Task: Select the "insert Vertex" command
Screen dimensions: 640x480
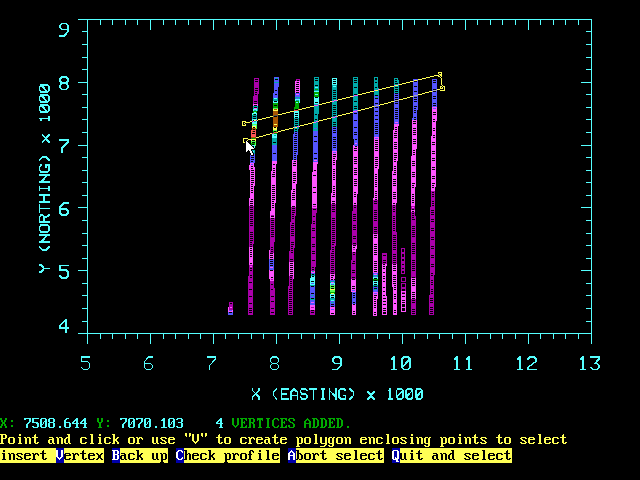Action: click(52, 456)
